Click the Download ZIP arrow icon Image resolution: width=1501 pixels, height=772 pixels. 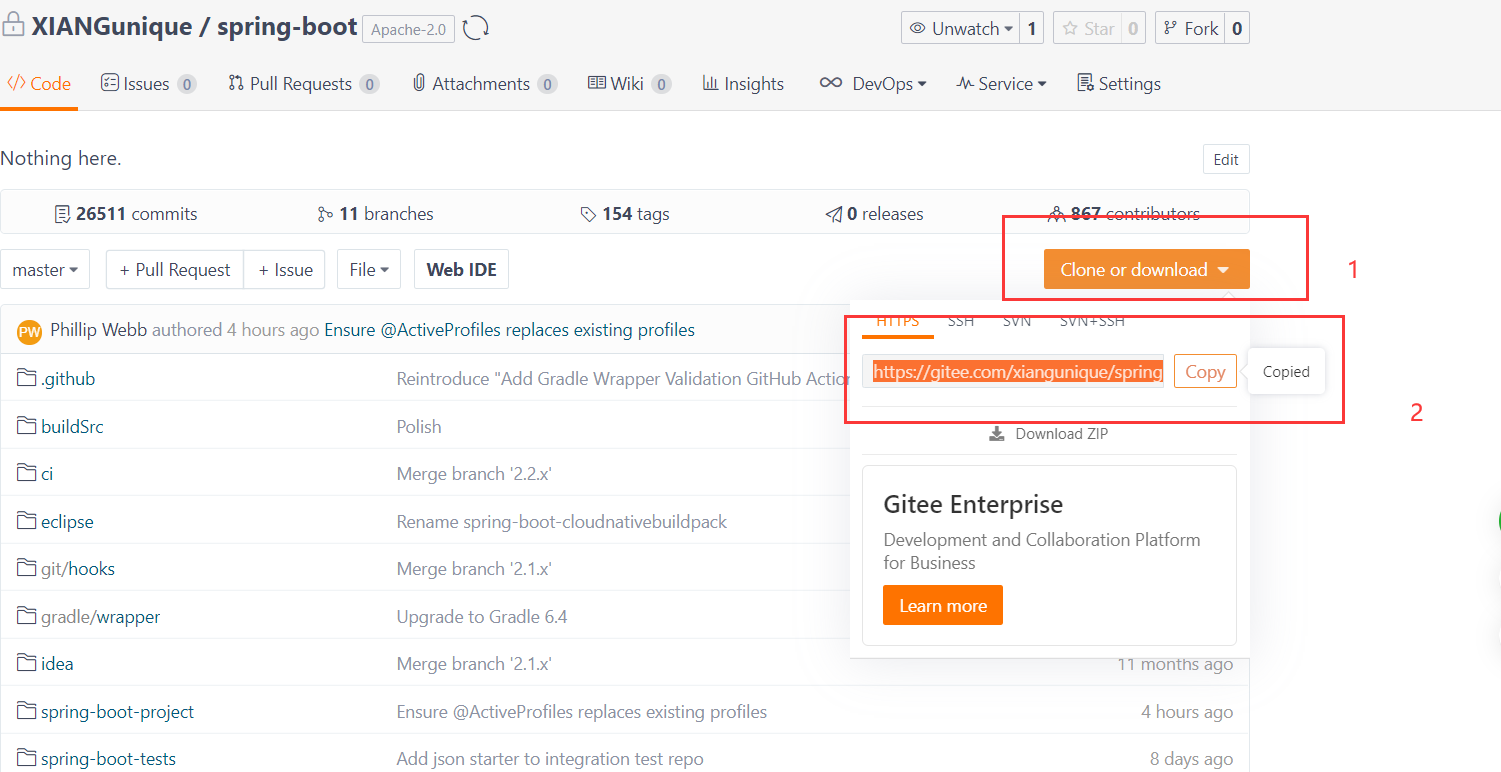point(997,434)
